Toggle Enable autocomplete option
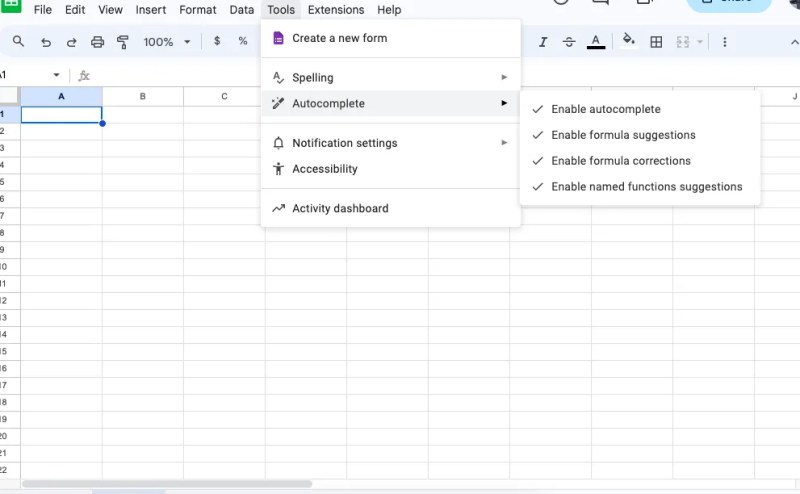This screenshot has height=494, width=800. coord(640,109)
